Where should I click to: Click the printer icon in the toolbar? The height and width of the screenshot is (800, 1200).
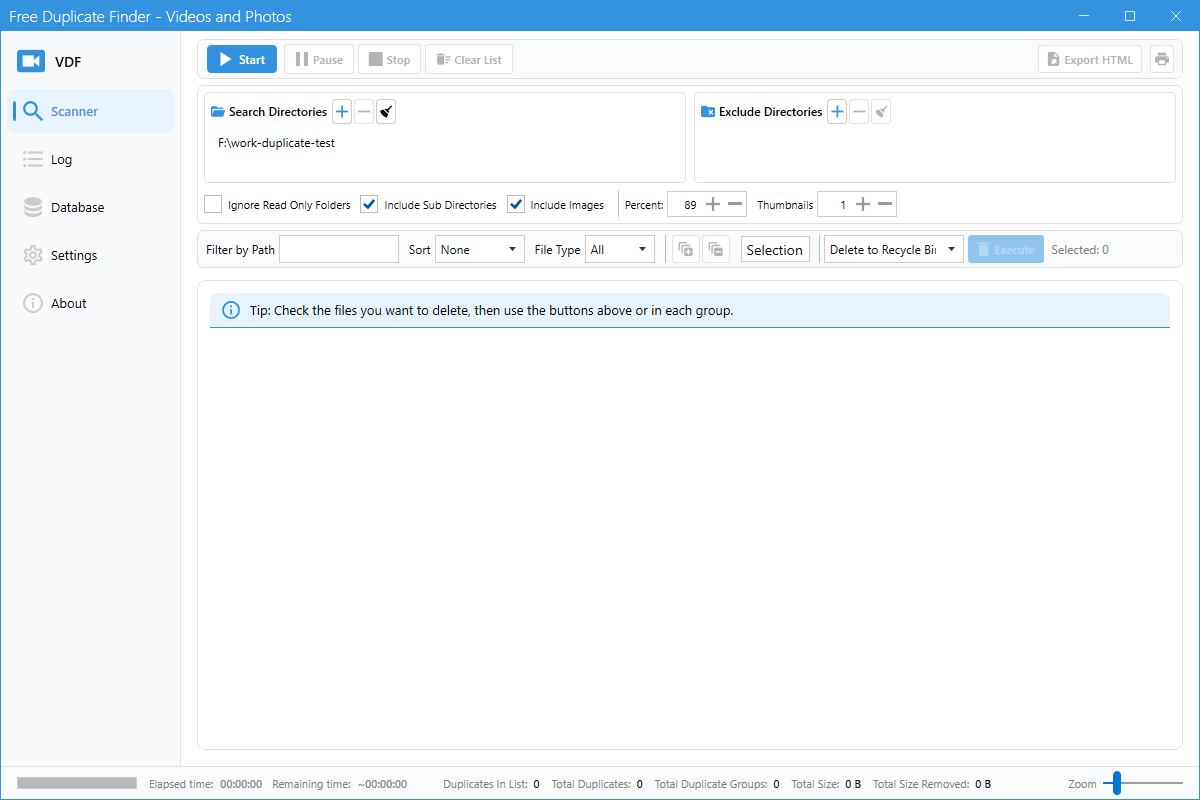(1162, 59)
